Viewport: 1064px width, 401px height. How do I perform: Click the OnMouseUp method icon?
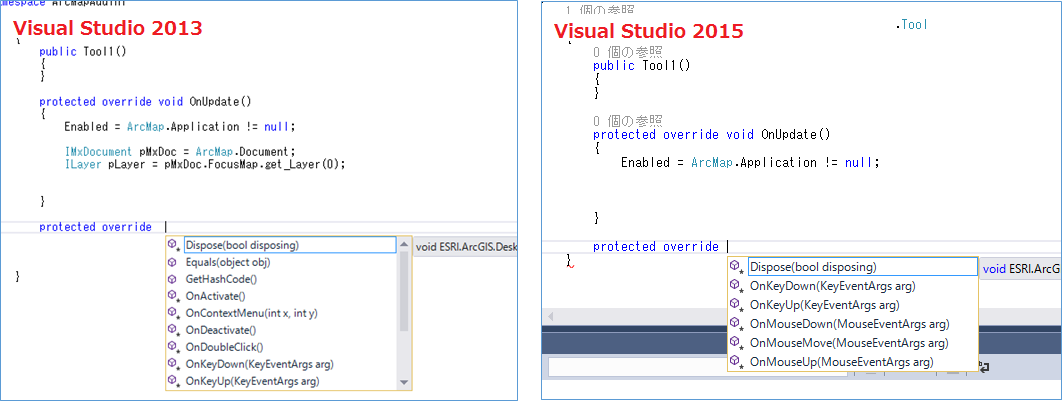[x=735, y=362]
